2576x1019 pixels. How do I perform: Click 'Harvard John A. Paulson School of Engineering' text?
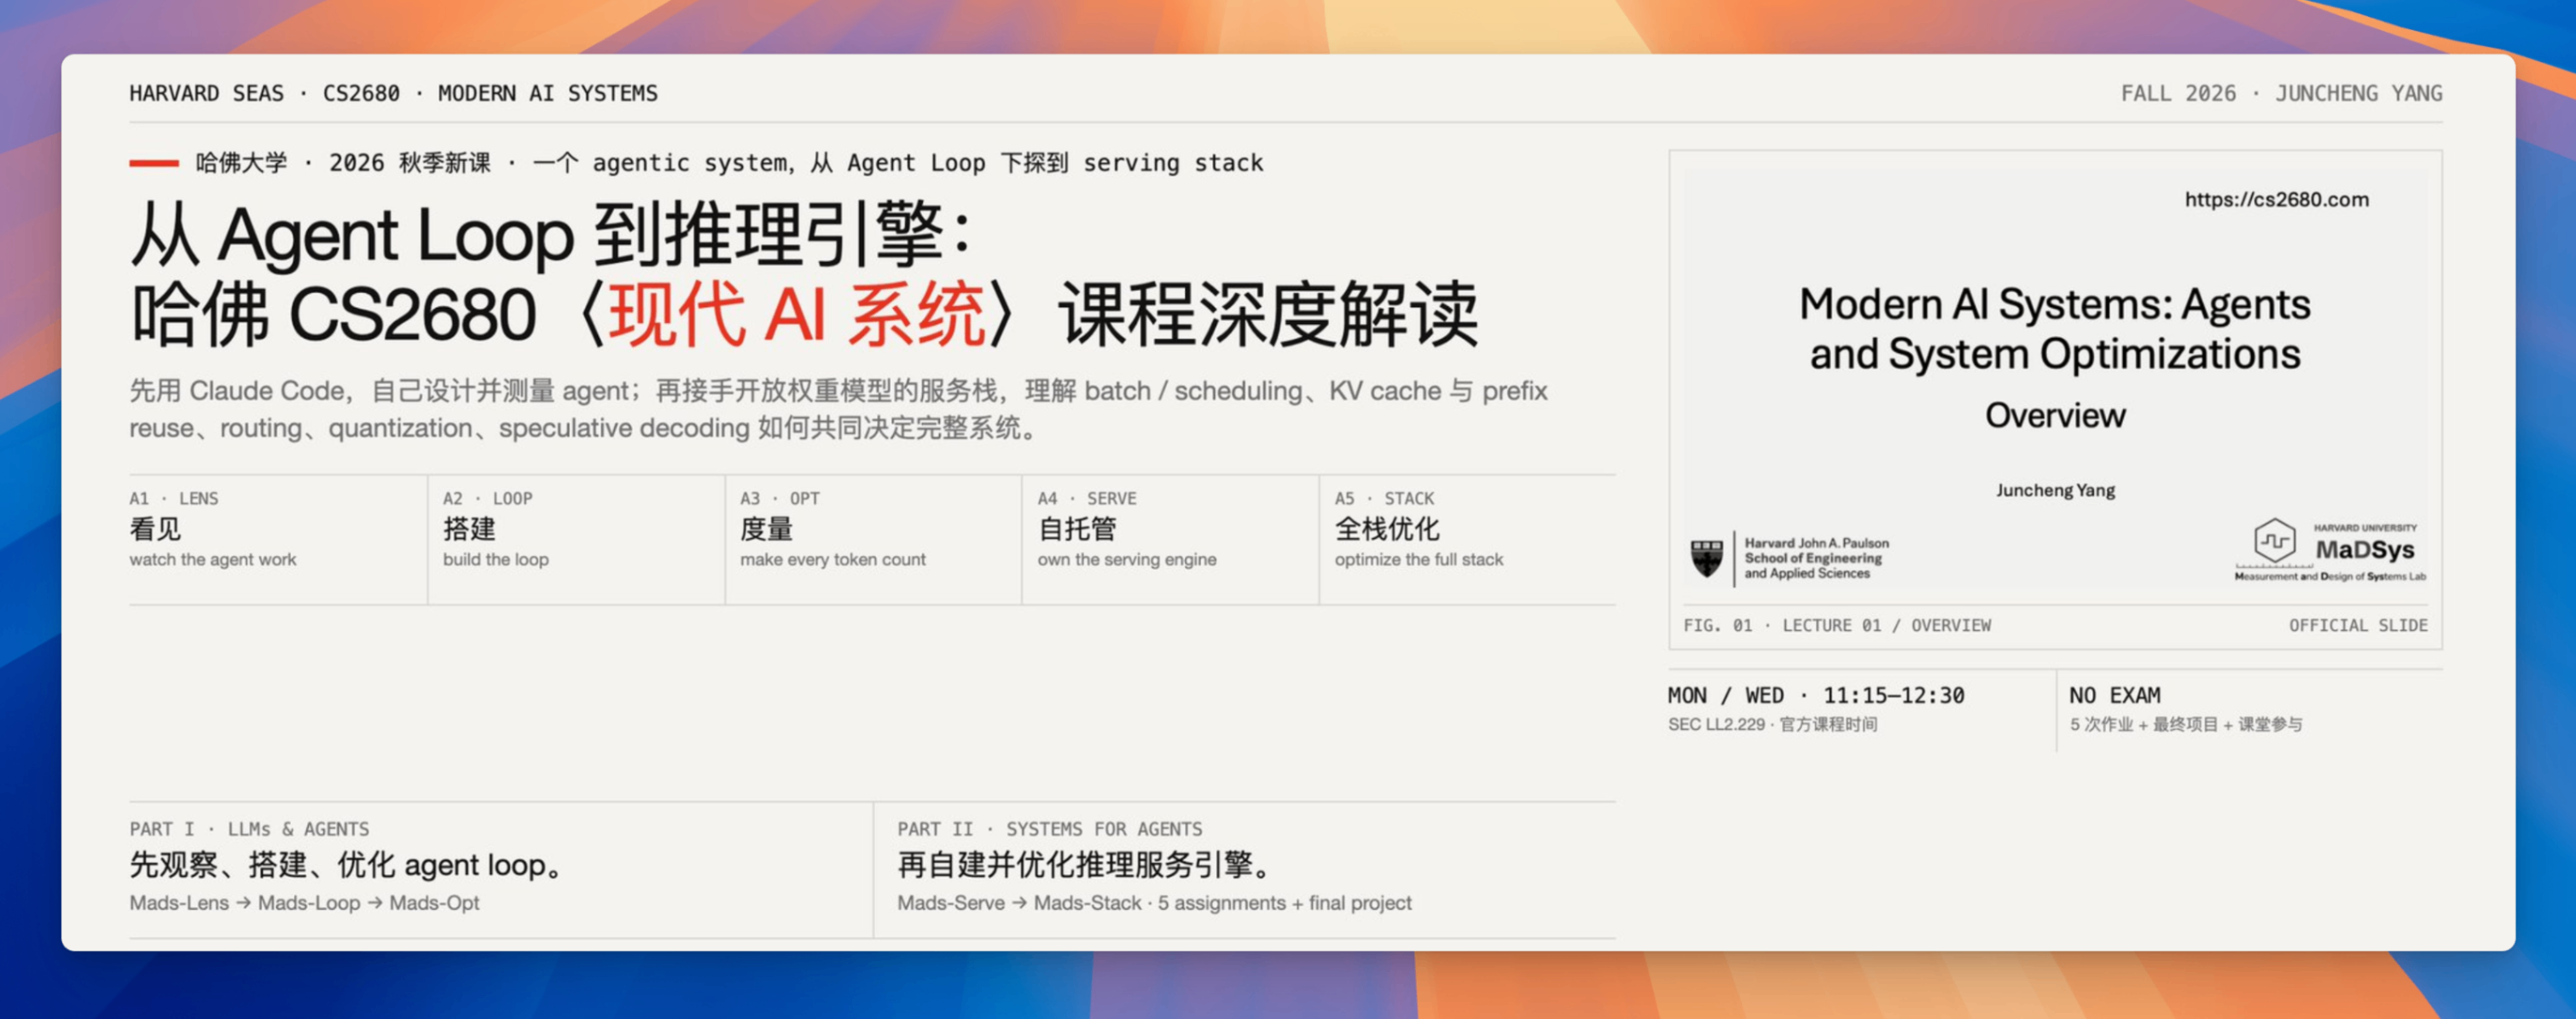pos(1817,558)
